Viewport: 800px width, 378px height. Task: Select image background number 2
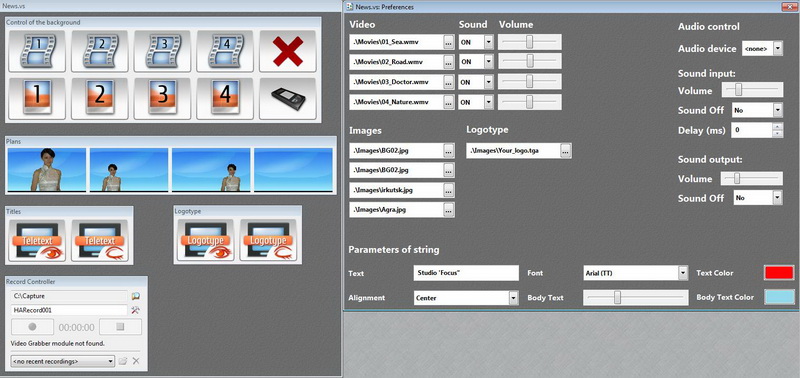(x=99, y=98)
